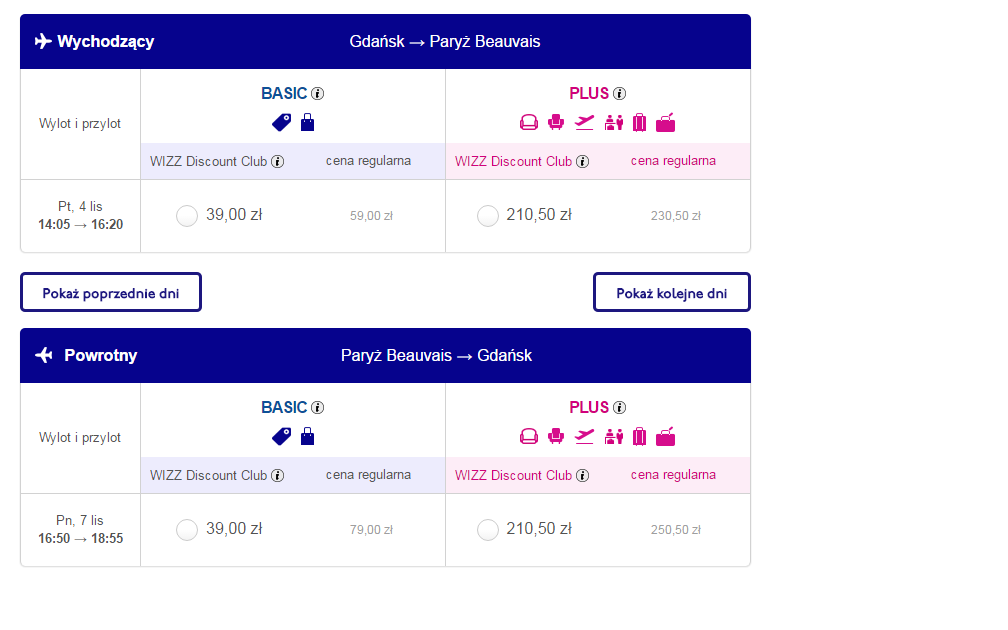The image size is (1008, 630).
Task: Select outbound BASIC fare 39,00 zł
Action: [x=187, y=216]
